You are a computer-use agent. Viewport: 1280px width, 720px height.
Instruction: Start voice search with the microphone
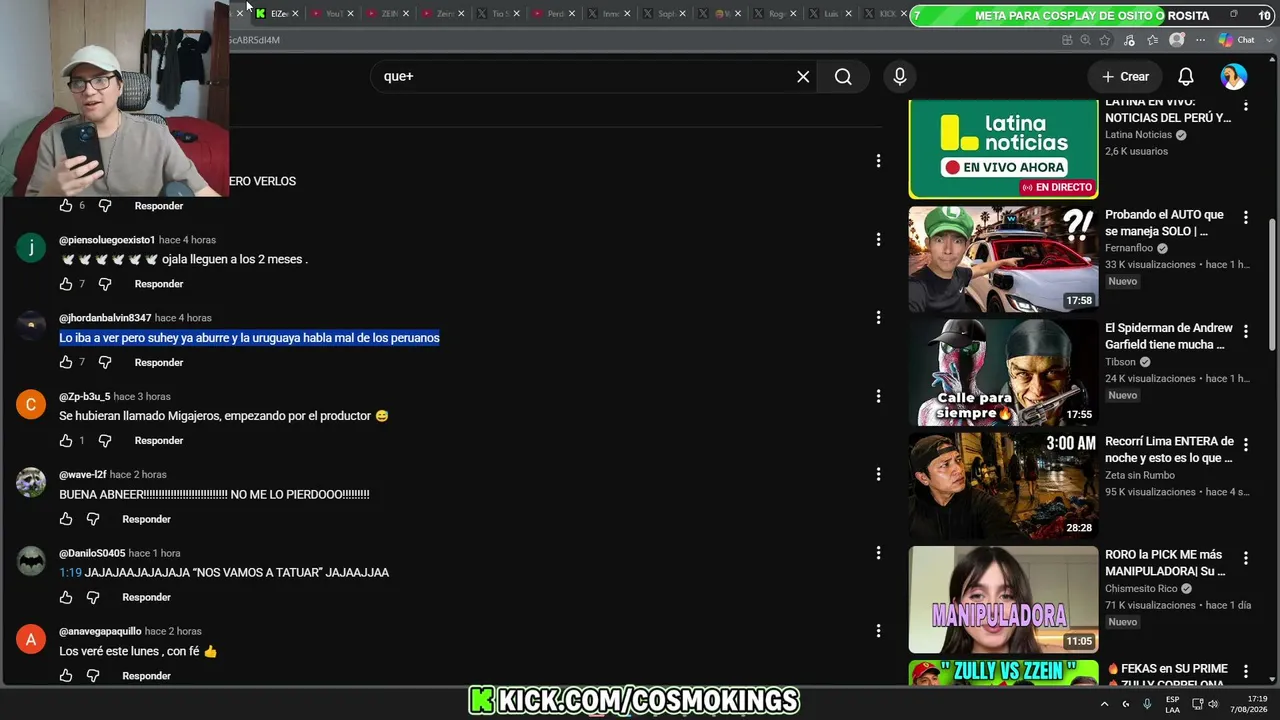tap(900, 77)
